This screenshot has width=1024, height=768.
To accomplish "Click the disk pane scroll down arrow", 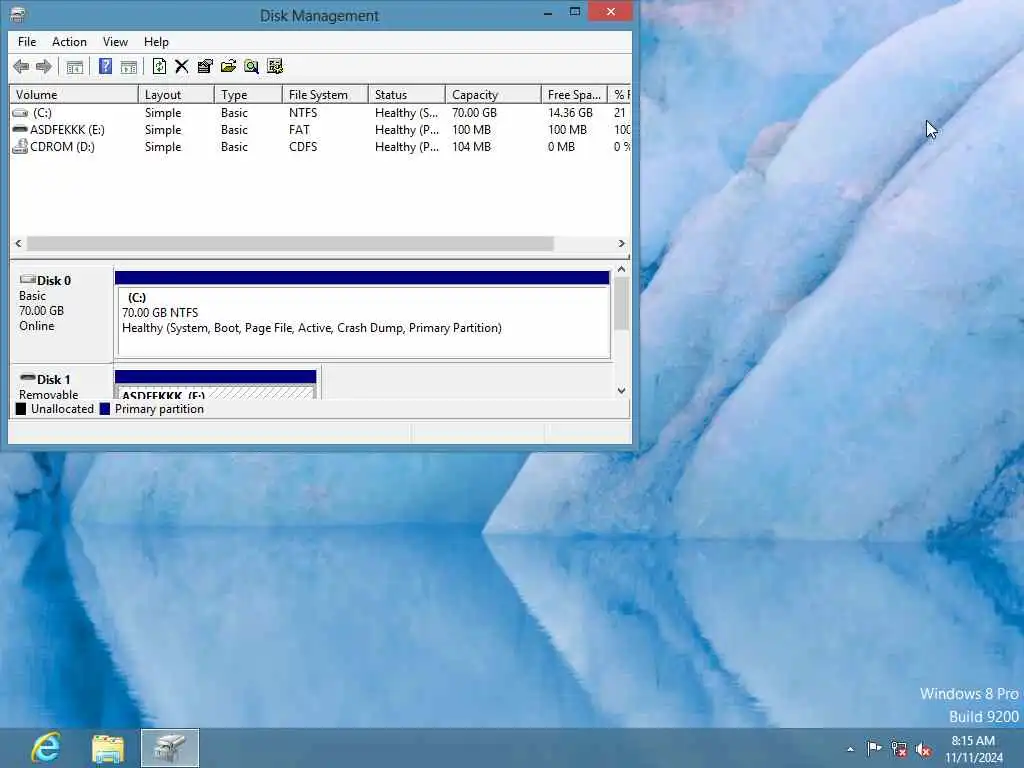I will tap(621, 391).
